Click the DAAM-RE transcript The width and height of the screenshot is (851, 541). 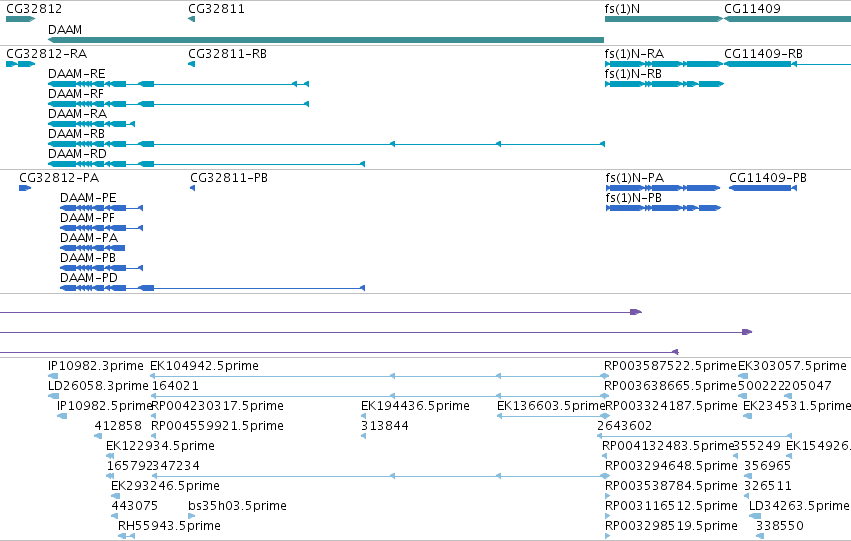(x=178, y=84)
